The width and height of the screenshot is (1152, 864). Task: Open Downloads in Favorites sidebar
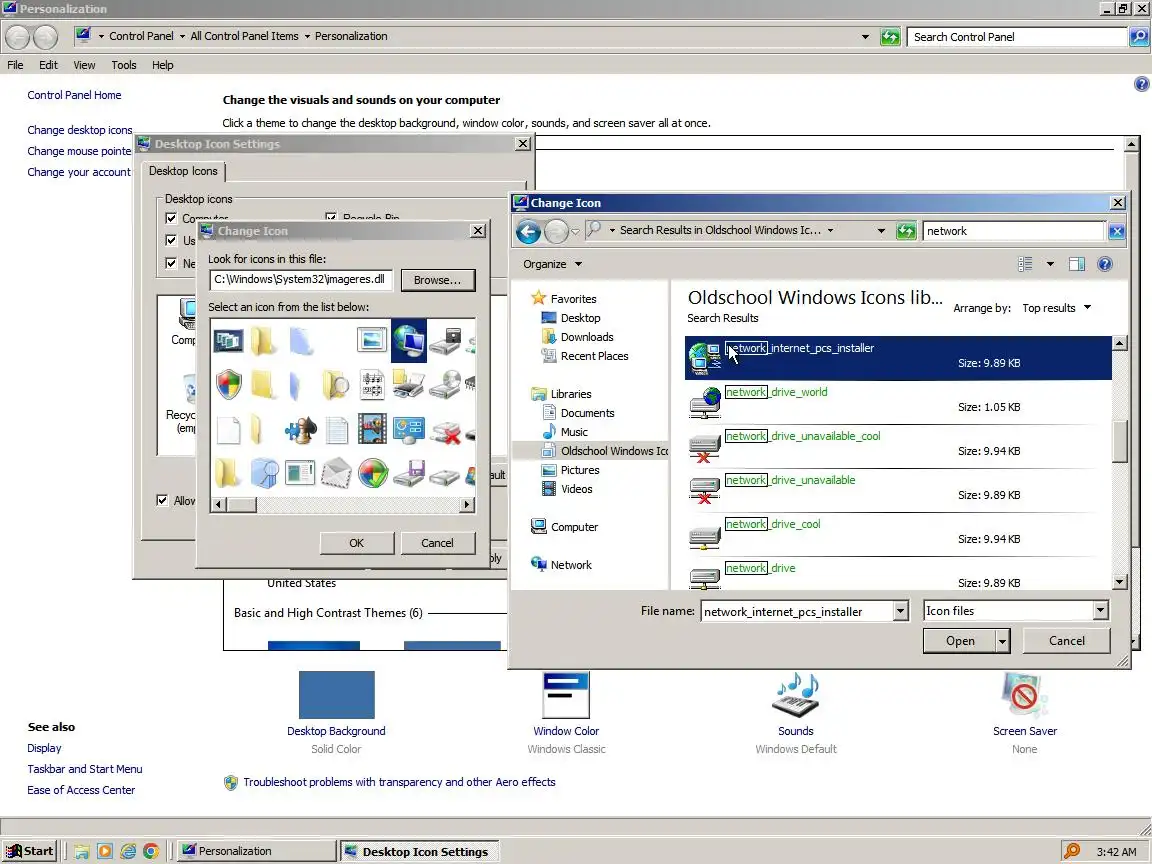(586, 337)
